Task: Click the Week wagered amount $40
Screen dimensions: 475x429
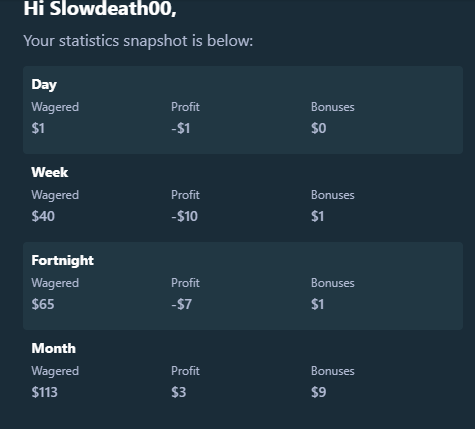Action: coord(43,216)
